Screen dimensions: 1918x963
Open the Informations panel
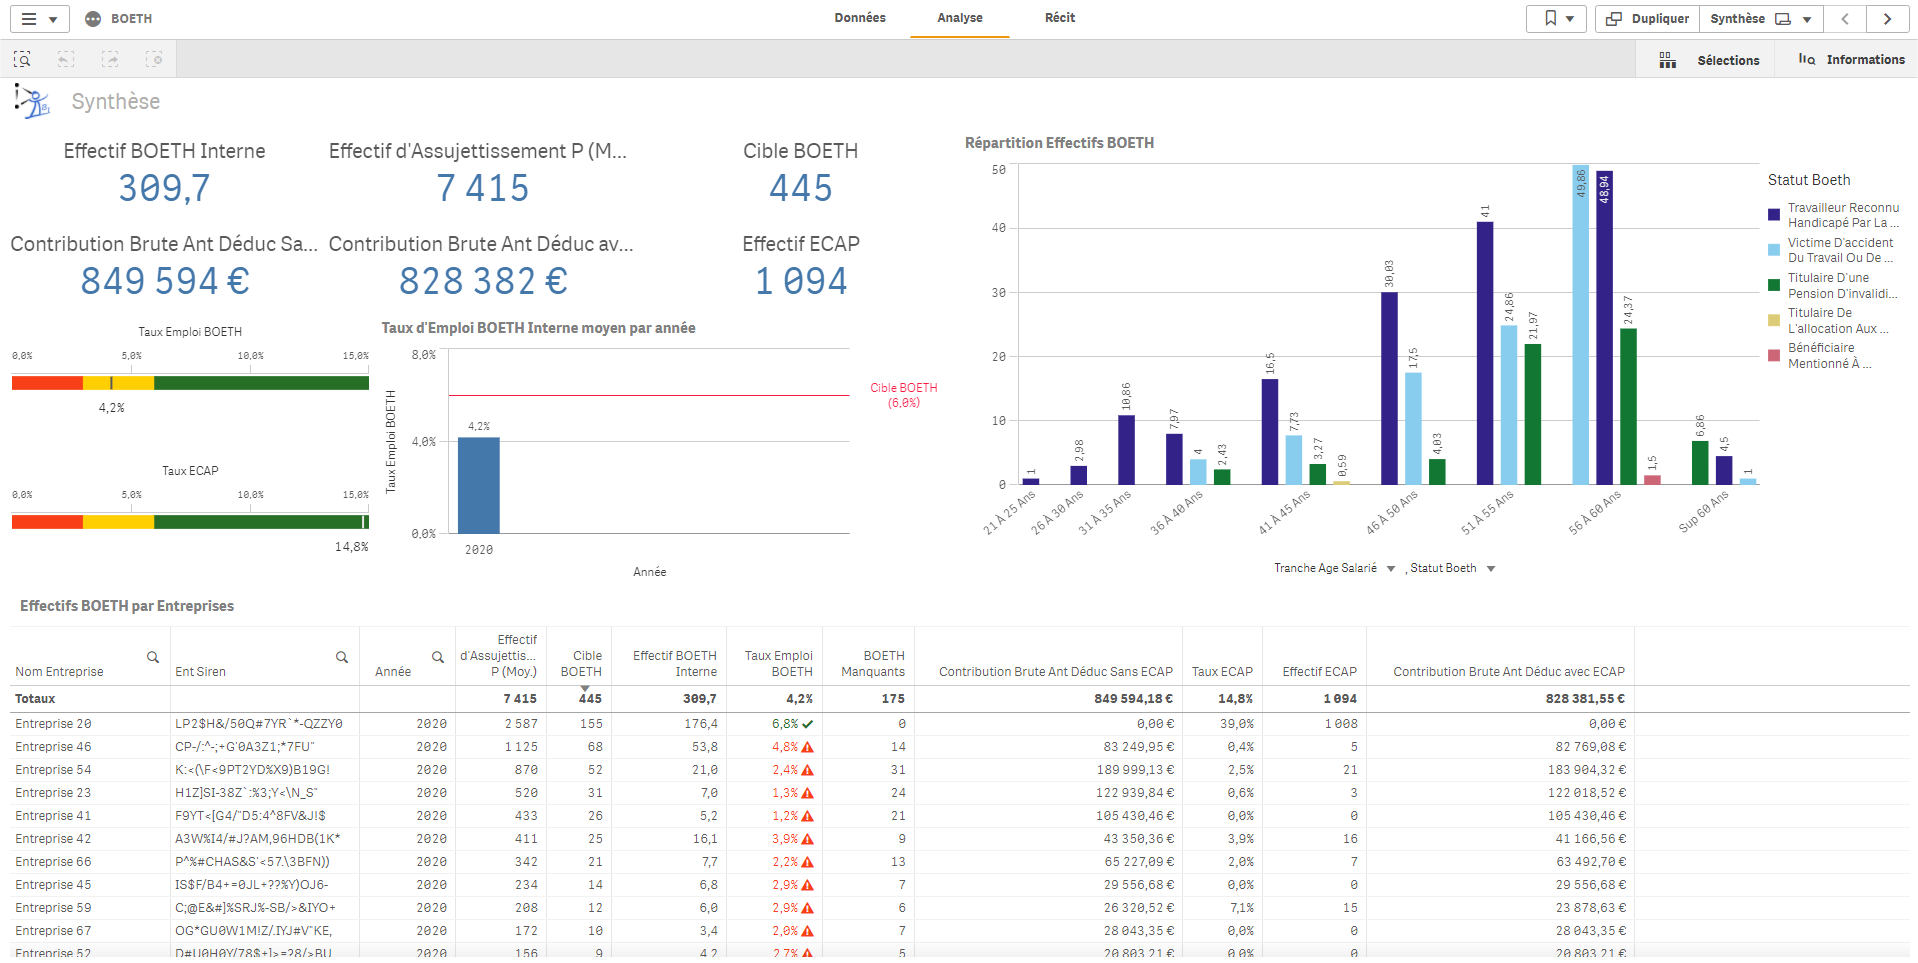(x=1852, y=60)
